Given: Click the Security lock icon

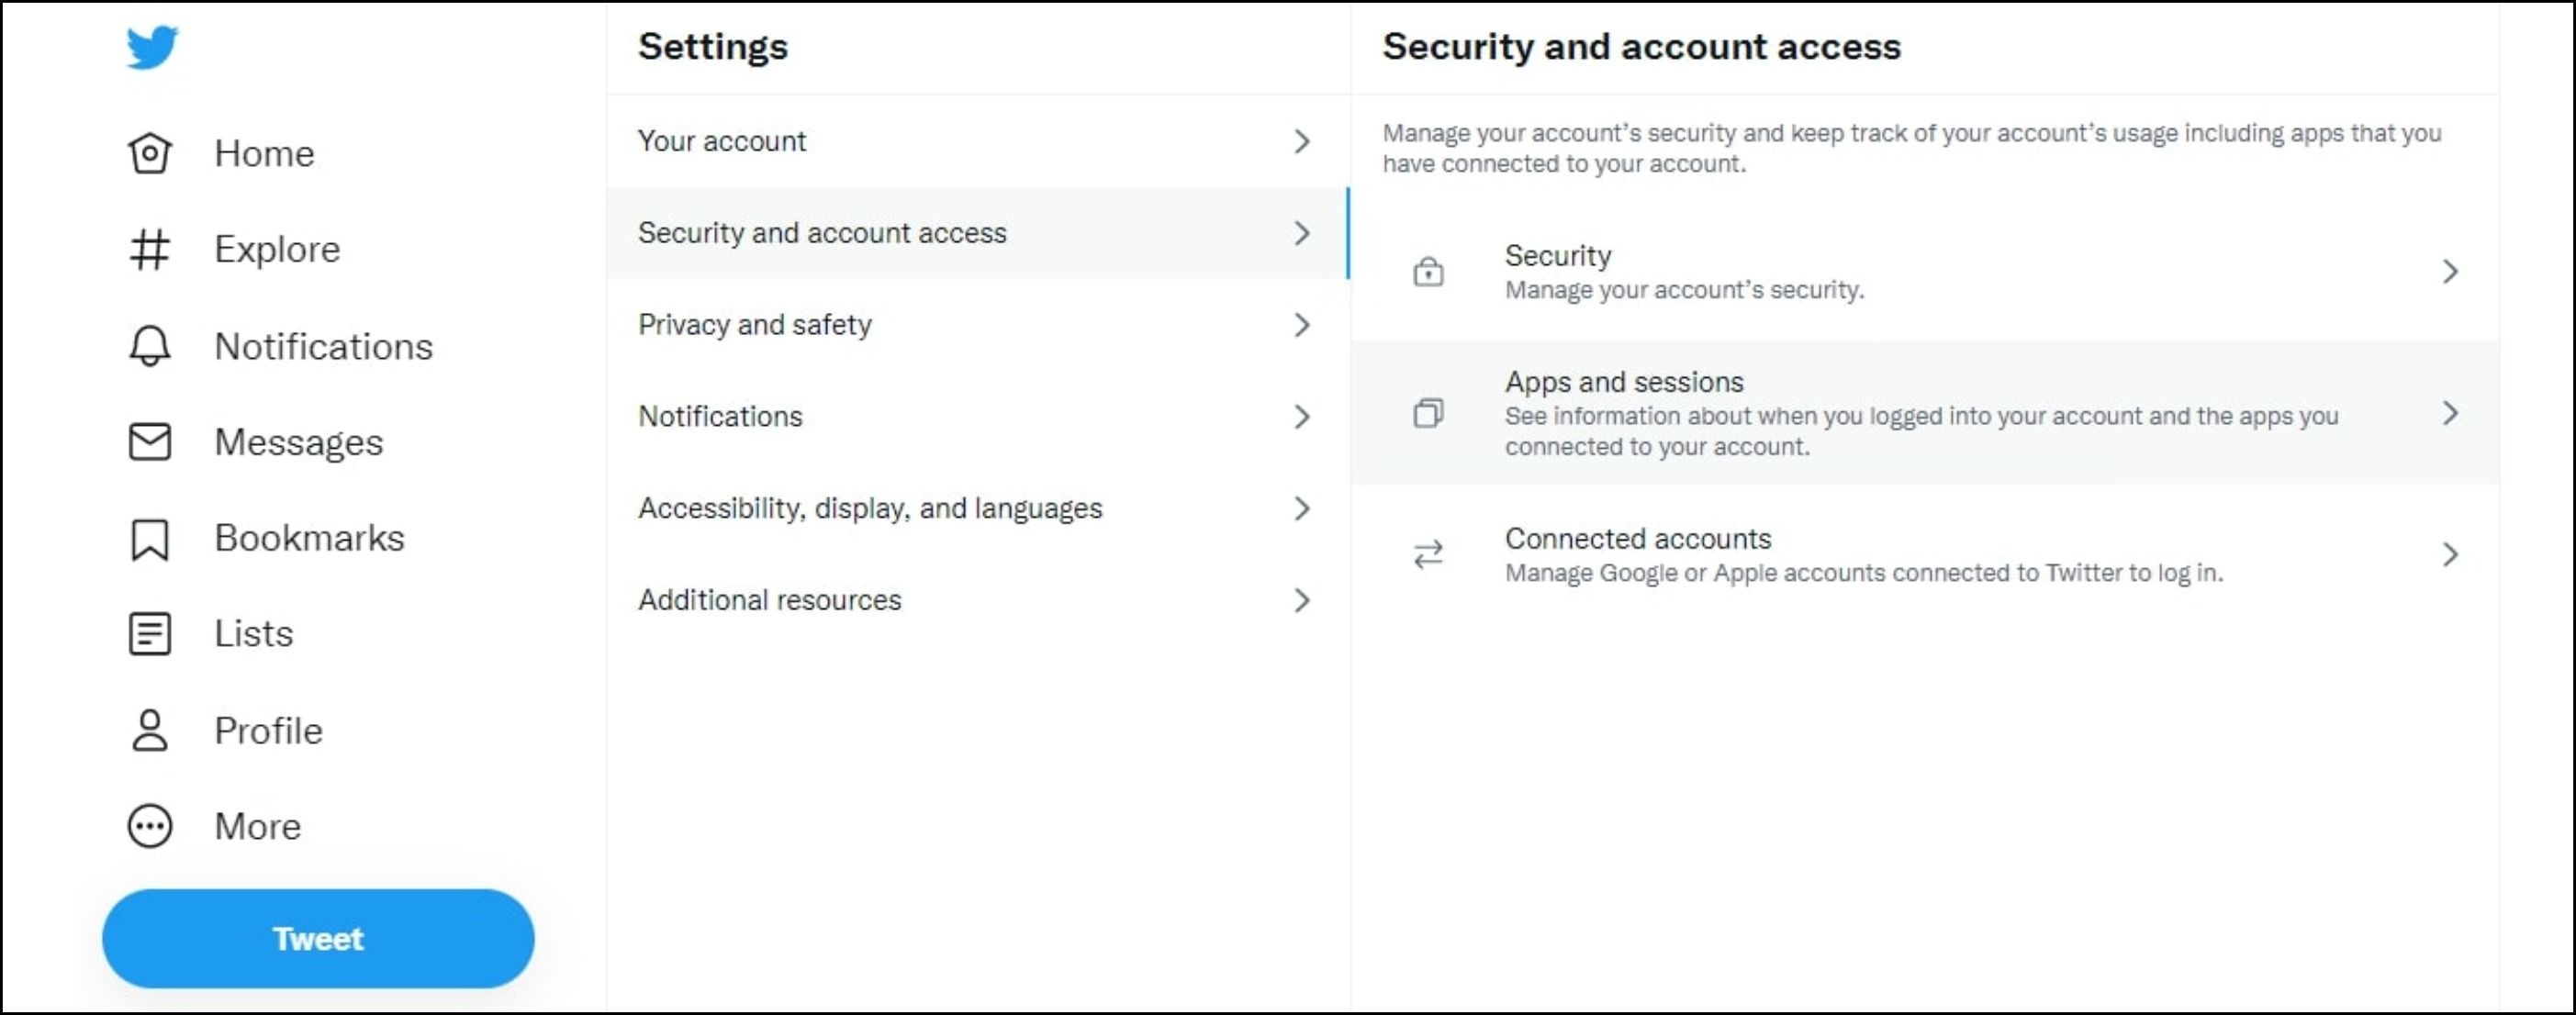Looking at the screenshot, I should [x=1428, y=272].
